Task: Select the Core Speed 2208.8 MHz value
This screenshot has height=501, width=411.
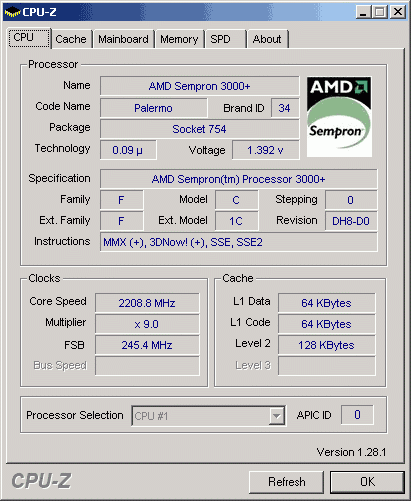Action: (x=147, y=303)
